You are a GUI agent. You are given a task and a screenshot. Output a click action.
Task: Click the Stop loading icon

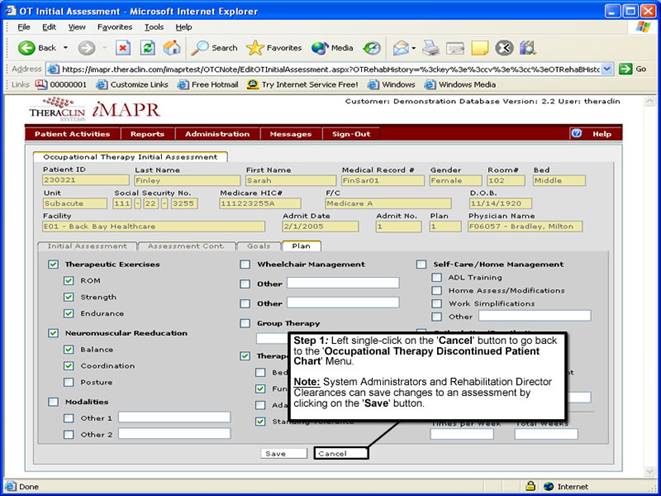[x=123, y=47]
